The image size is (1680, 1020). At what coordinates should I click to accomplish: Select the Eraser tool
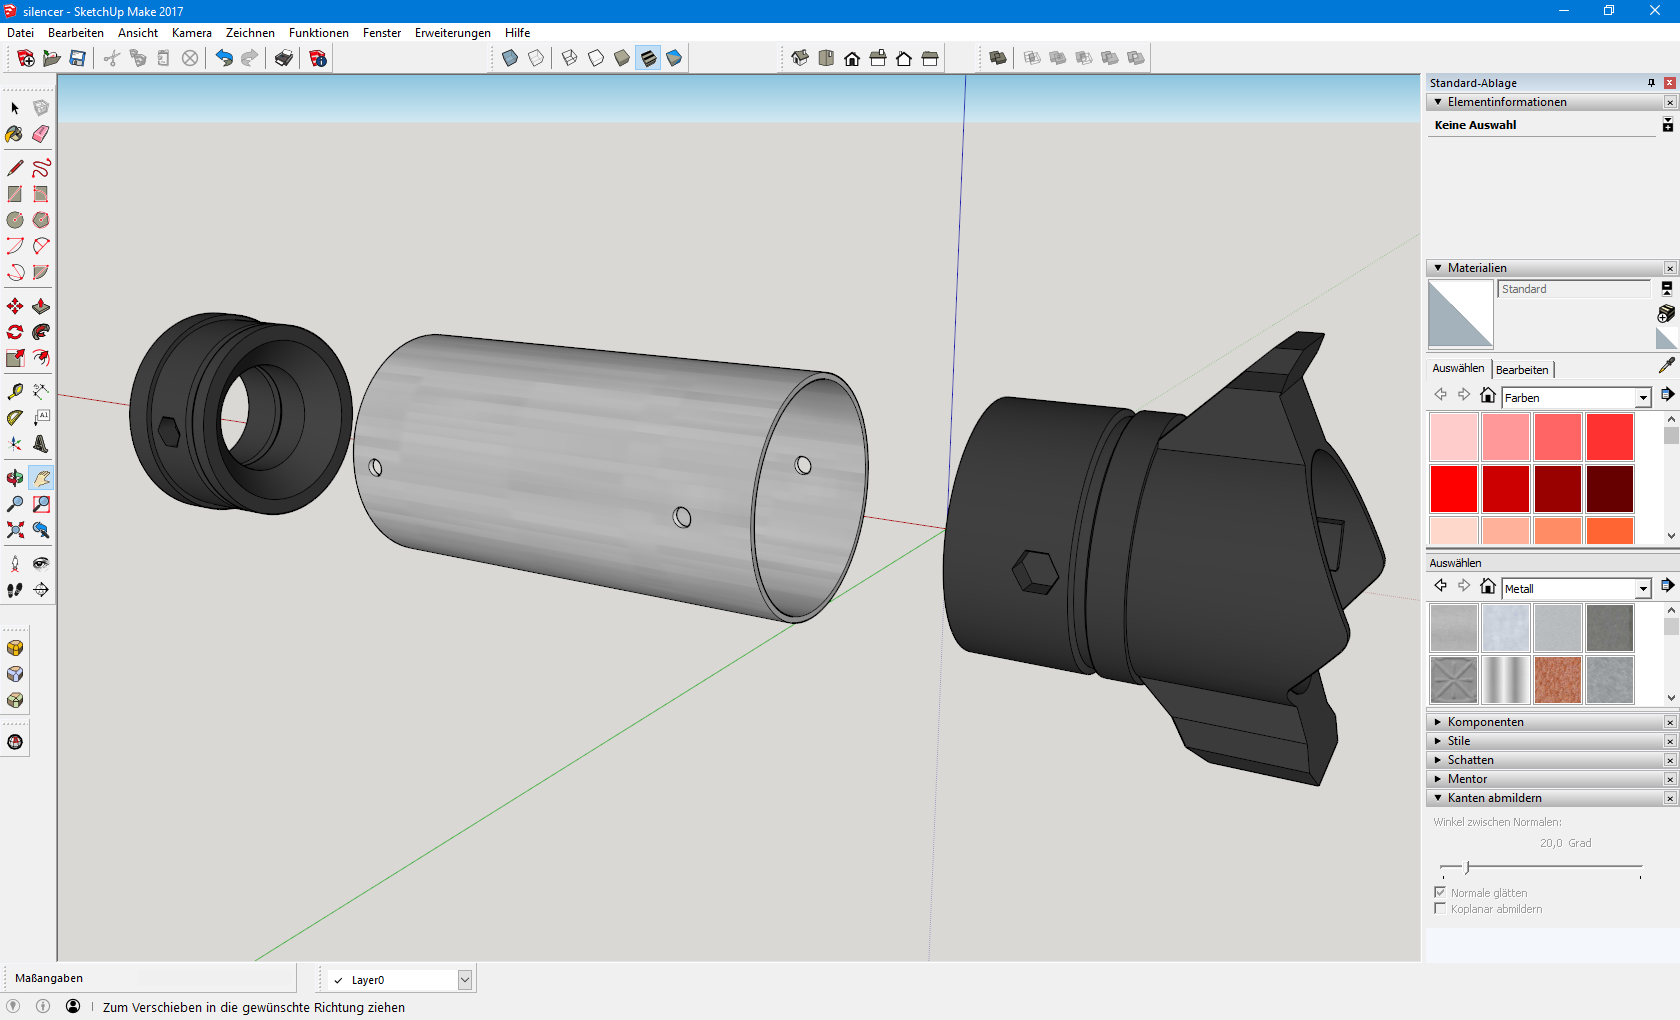(x=41, y=134)
